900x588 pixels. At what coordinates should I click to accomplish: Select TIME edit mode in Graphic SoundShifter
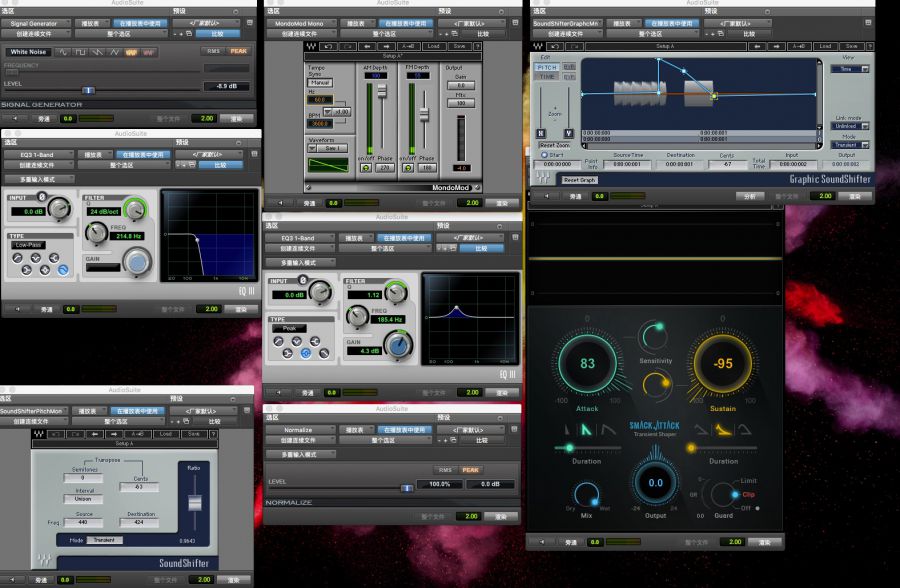[548, 76]
